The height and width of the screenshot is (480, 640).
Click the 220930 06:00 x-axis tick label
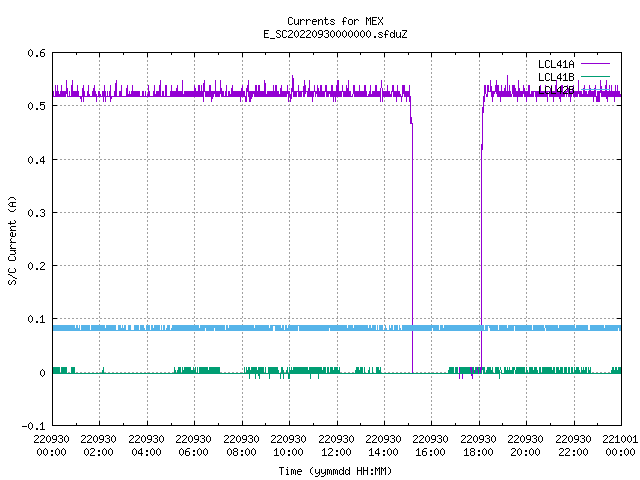click(193, 446)
